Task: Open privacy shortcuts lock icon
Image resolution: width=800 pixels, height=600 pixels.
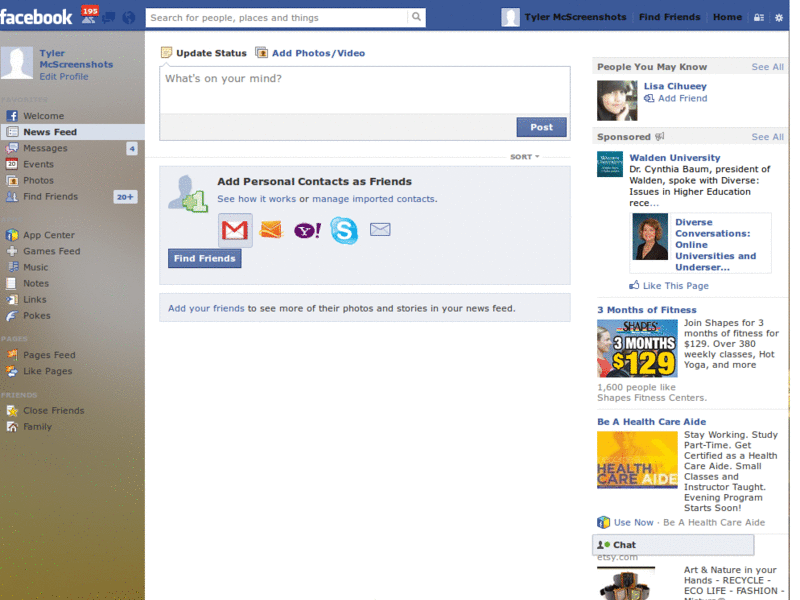Action: [759, 17]
